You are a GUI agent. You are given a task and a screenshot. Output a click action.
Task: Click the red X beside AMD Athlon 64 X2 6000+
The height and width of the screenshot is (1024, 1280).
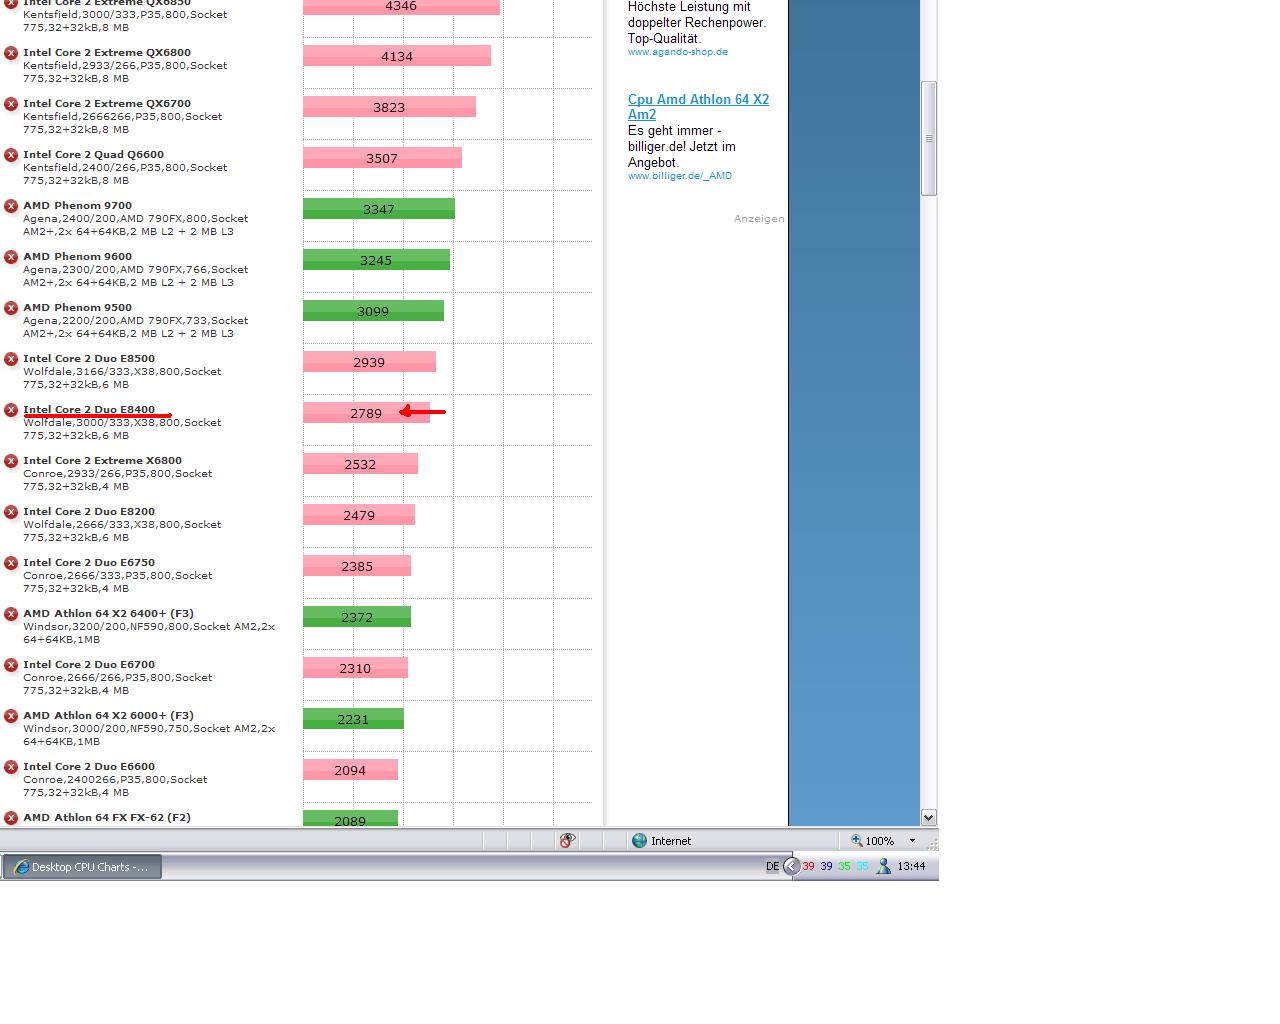pyautogui.click(x=11, y=716)
